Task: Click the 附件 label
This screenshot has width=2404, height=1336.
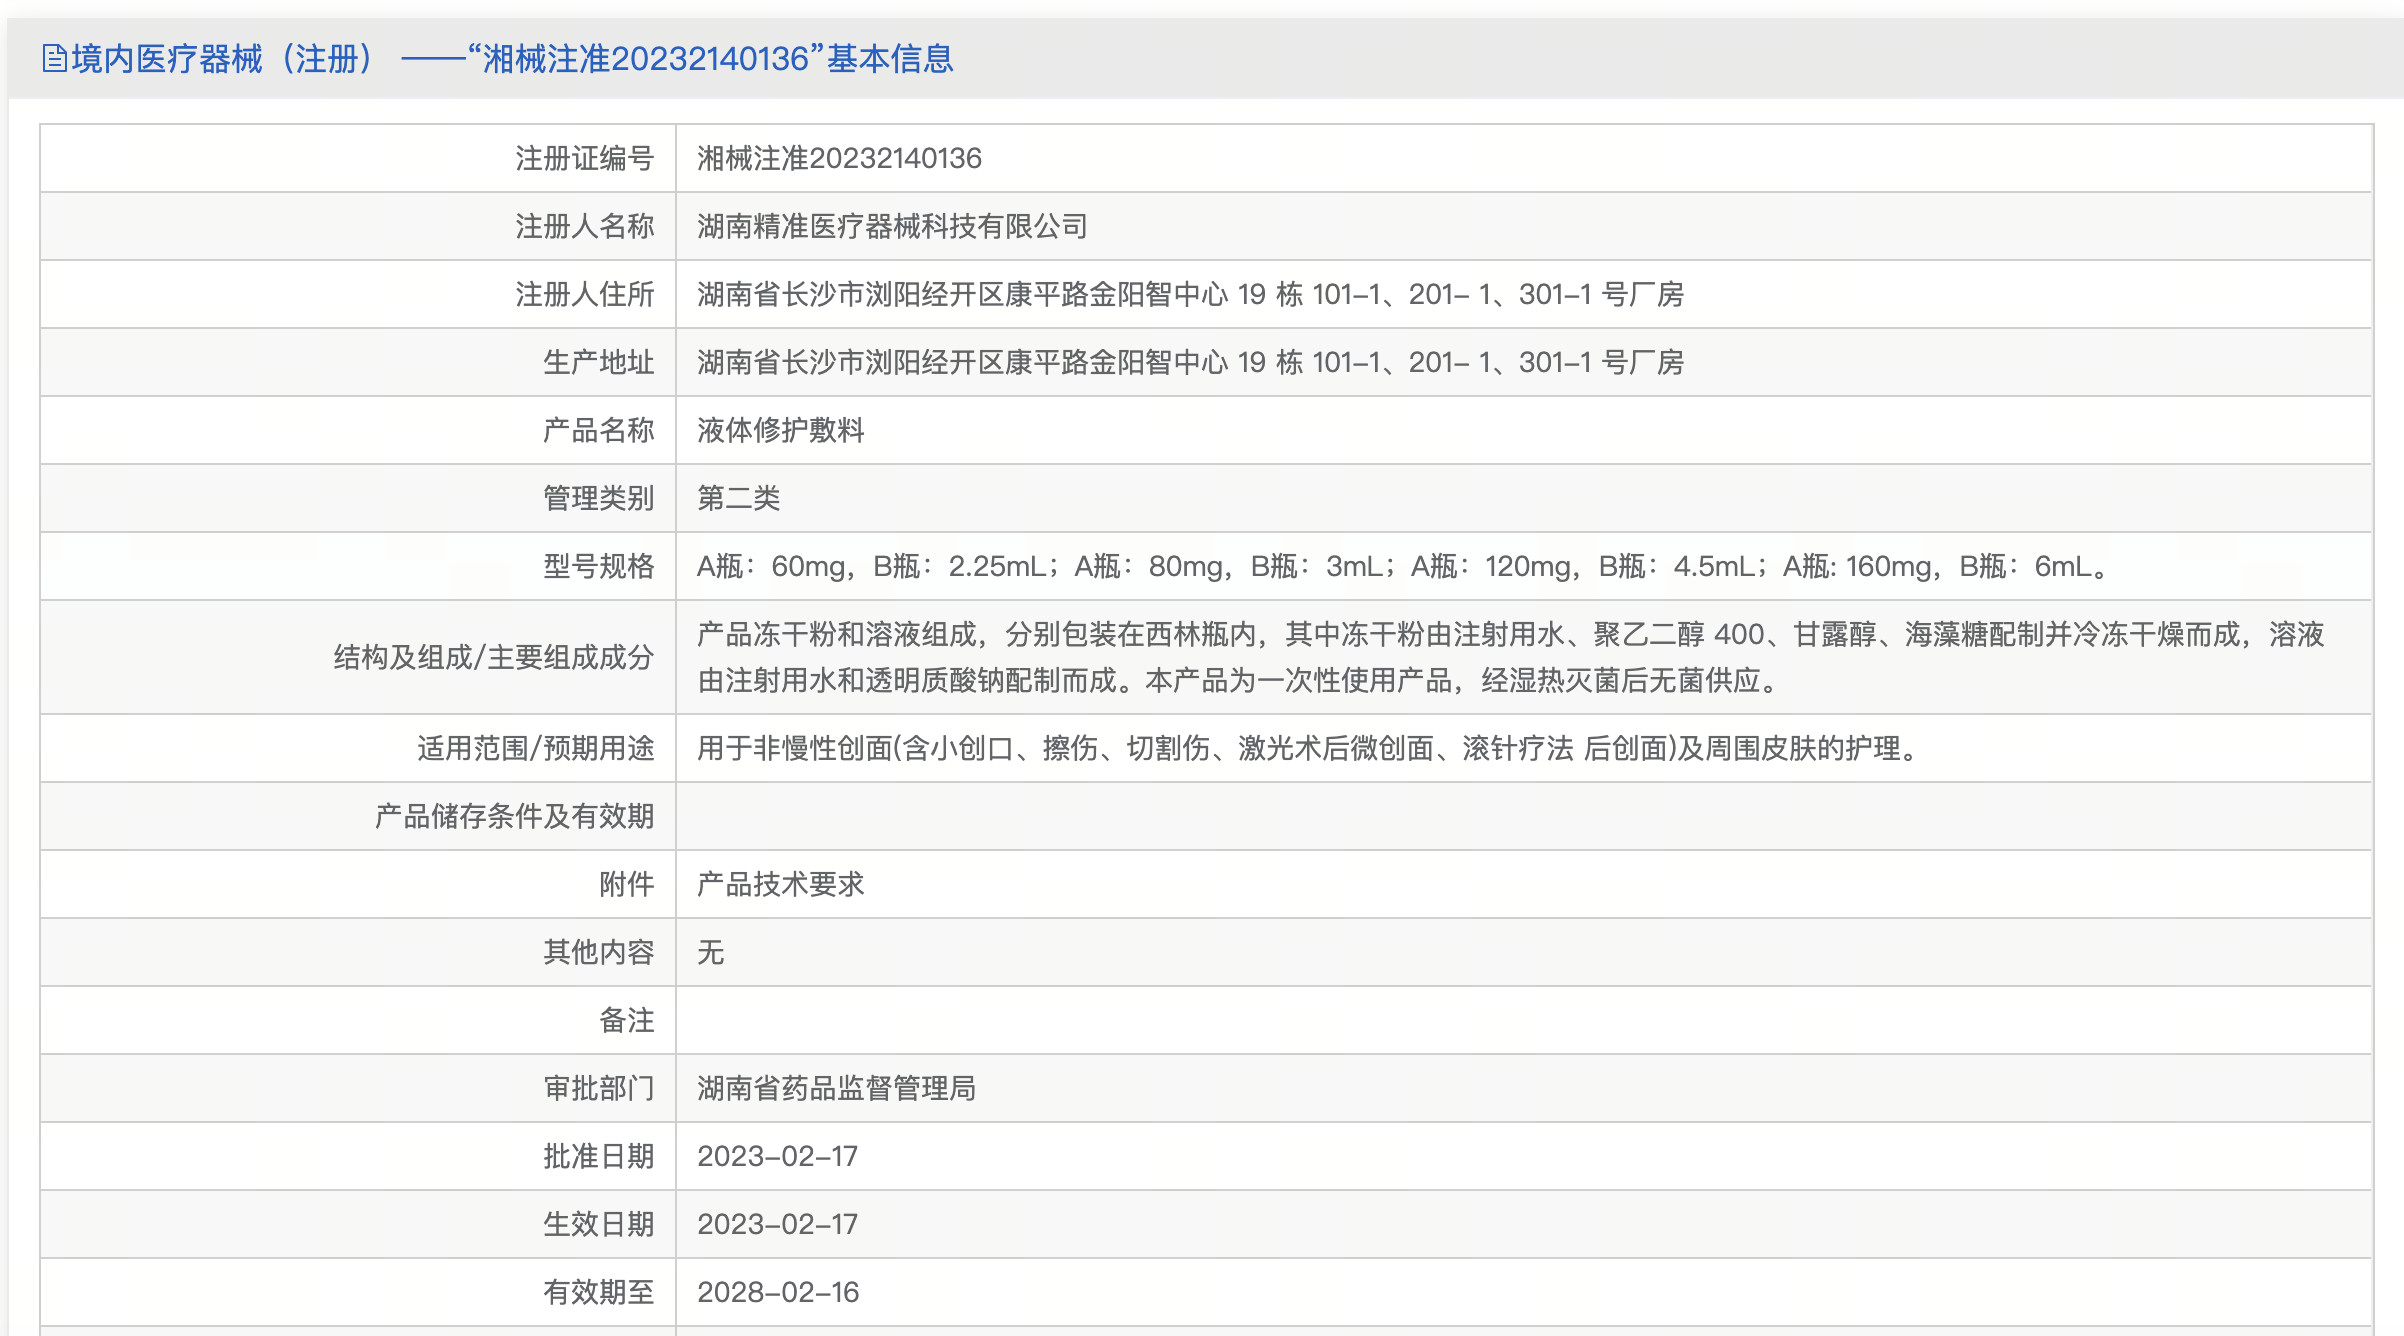Action: point(626,884)
